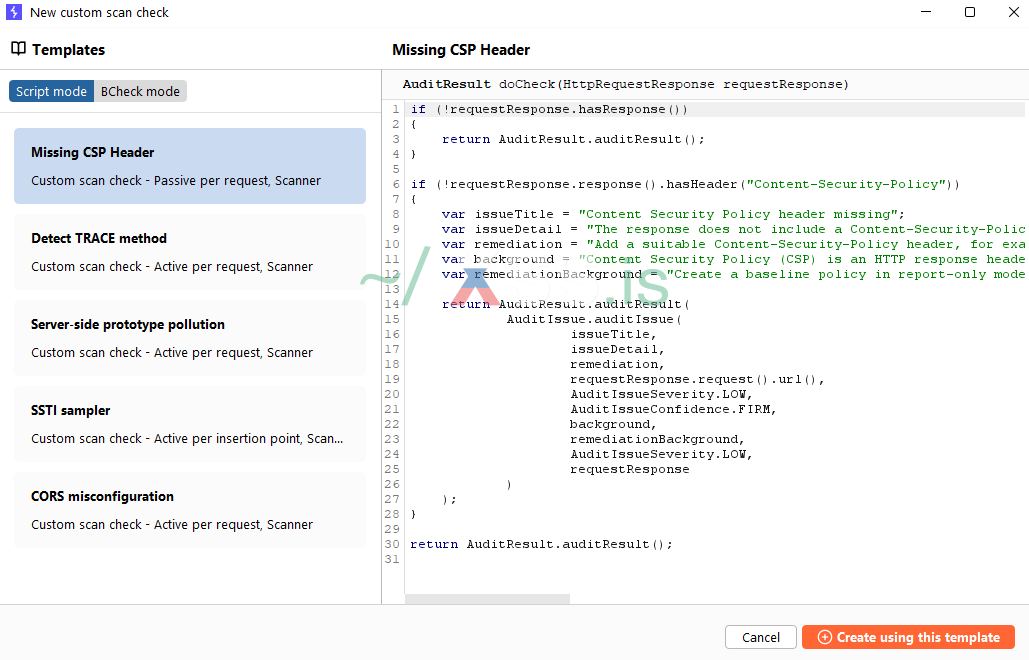Click line number 31 in gutter

coord(392,559)
